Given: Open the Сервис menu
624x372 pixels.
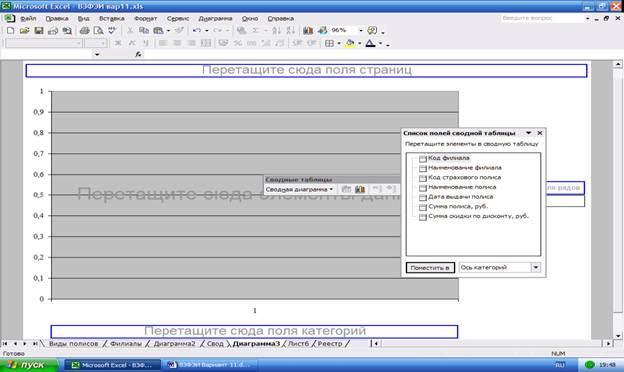Looking at the screenshot, I should pos(178,18).
